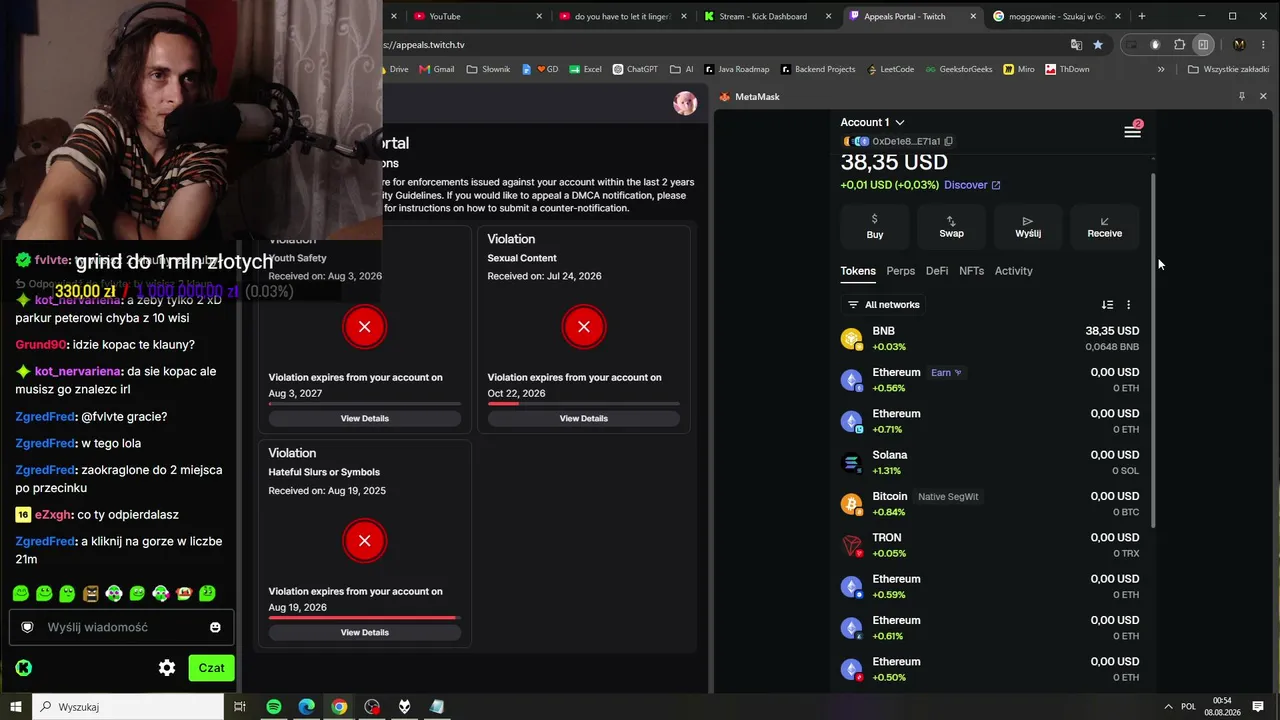Send message with the Czat button
This screenshot has height=720, width=1280.
click(x=211, y=668)
